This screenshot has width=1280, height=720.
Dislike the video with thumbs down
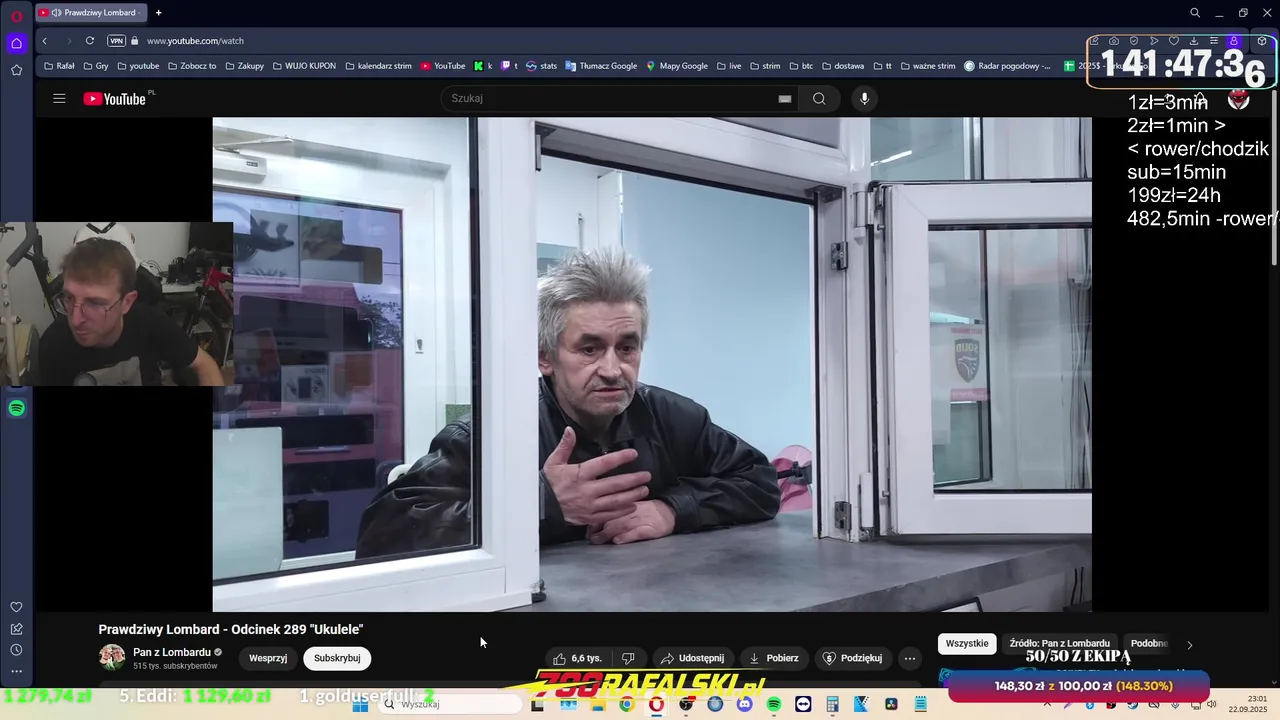[x=628, y=658]
